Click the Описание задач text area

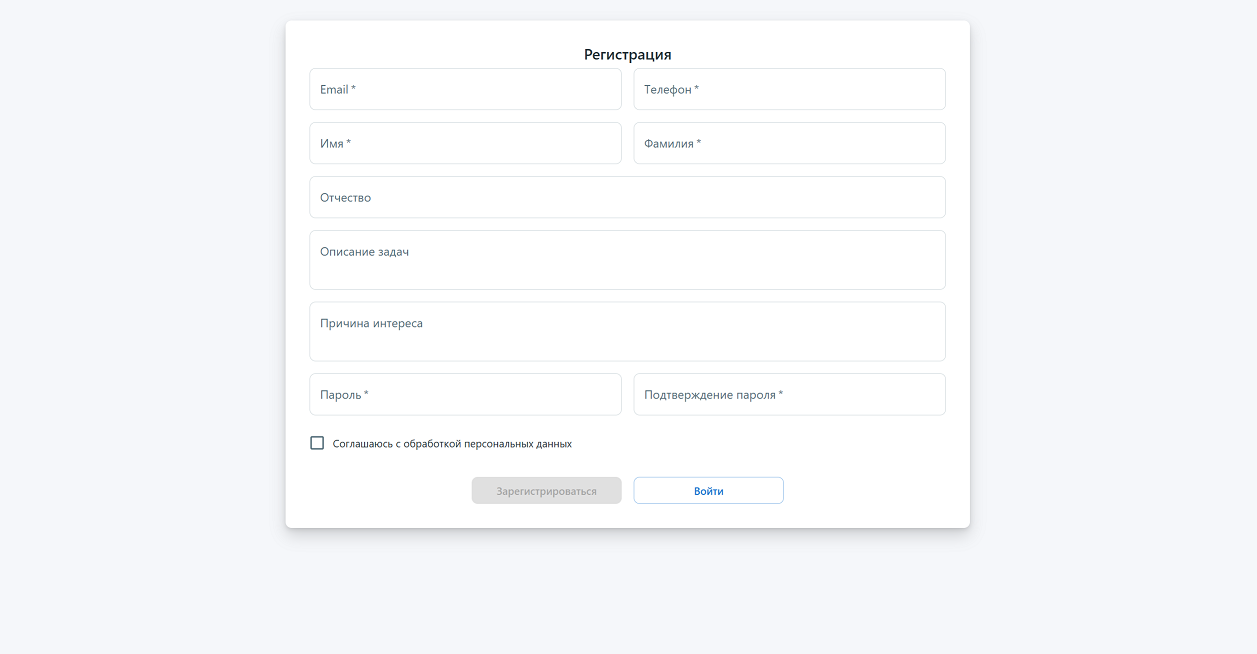(x=627, y=260)
